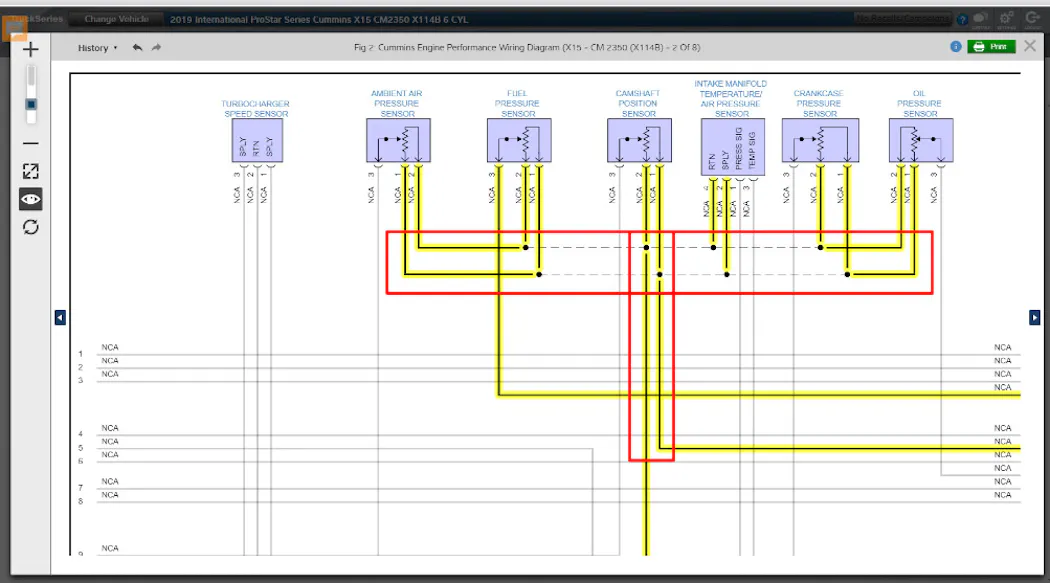The height and width of the screenshot is (583, 1050).
Task: Click the green Print button
Action: (x=991, y=46)
